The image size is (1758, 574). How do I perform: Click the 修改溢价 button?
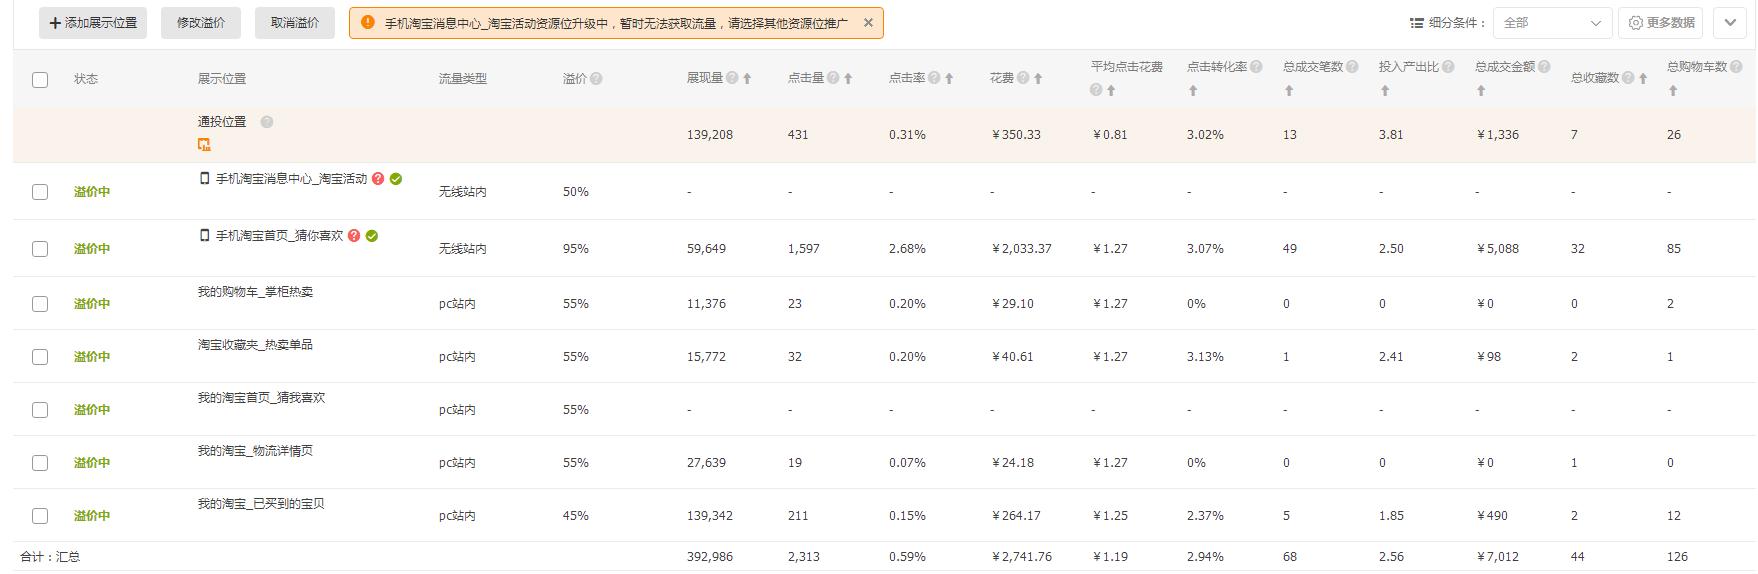(x=201, y=23)
